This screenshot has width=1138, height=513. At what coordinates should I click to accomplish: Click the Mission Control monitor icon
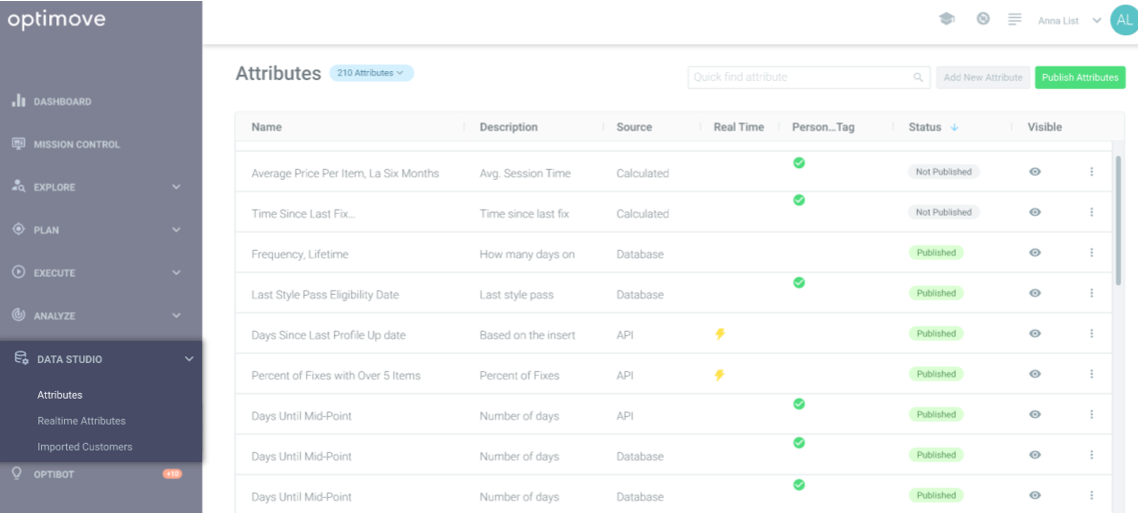19,144
